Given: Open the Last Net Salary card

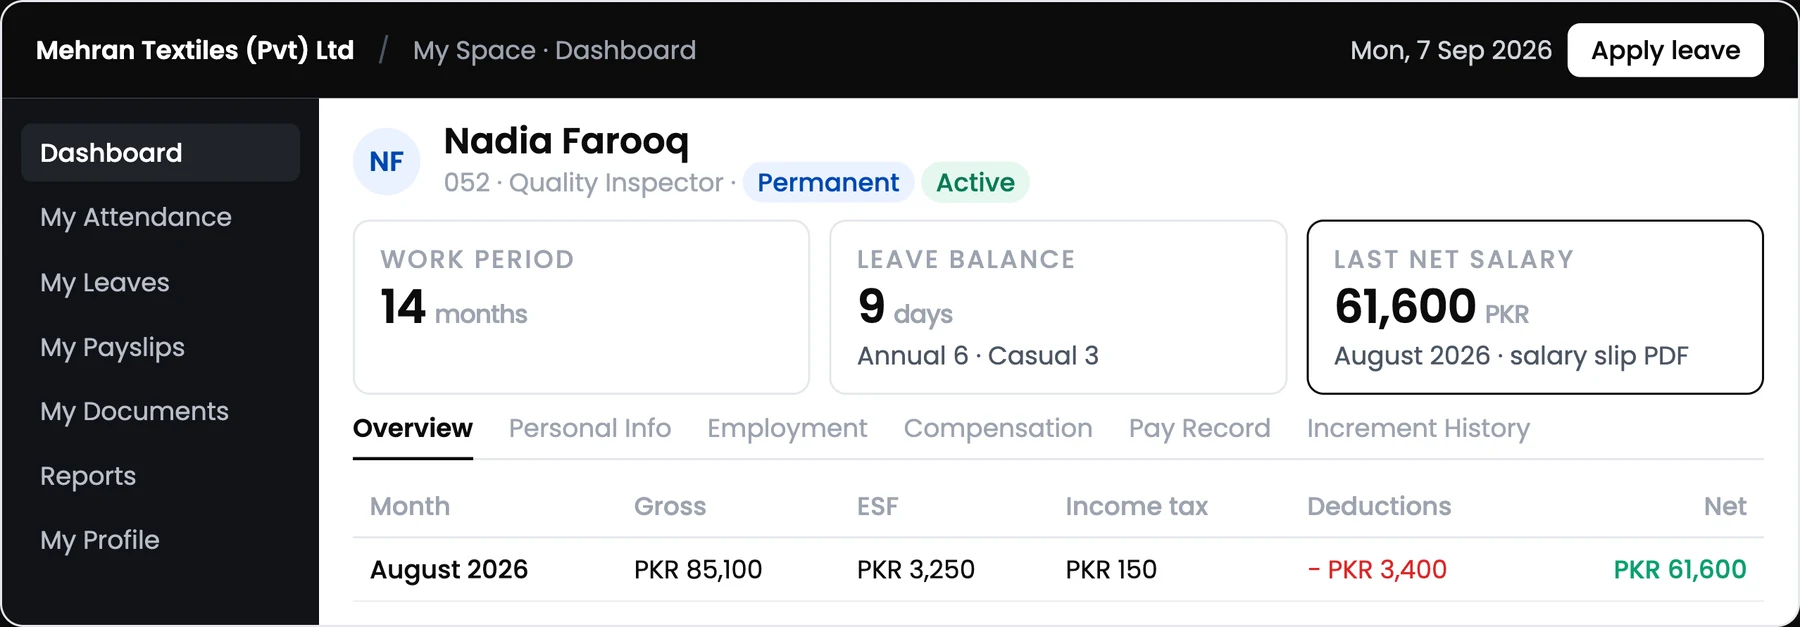Looking at the screenshot, I should [x=1535, y=307].
